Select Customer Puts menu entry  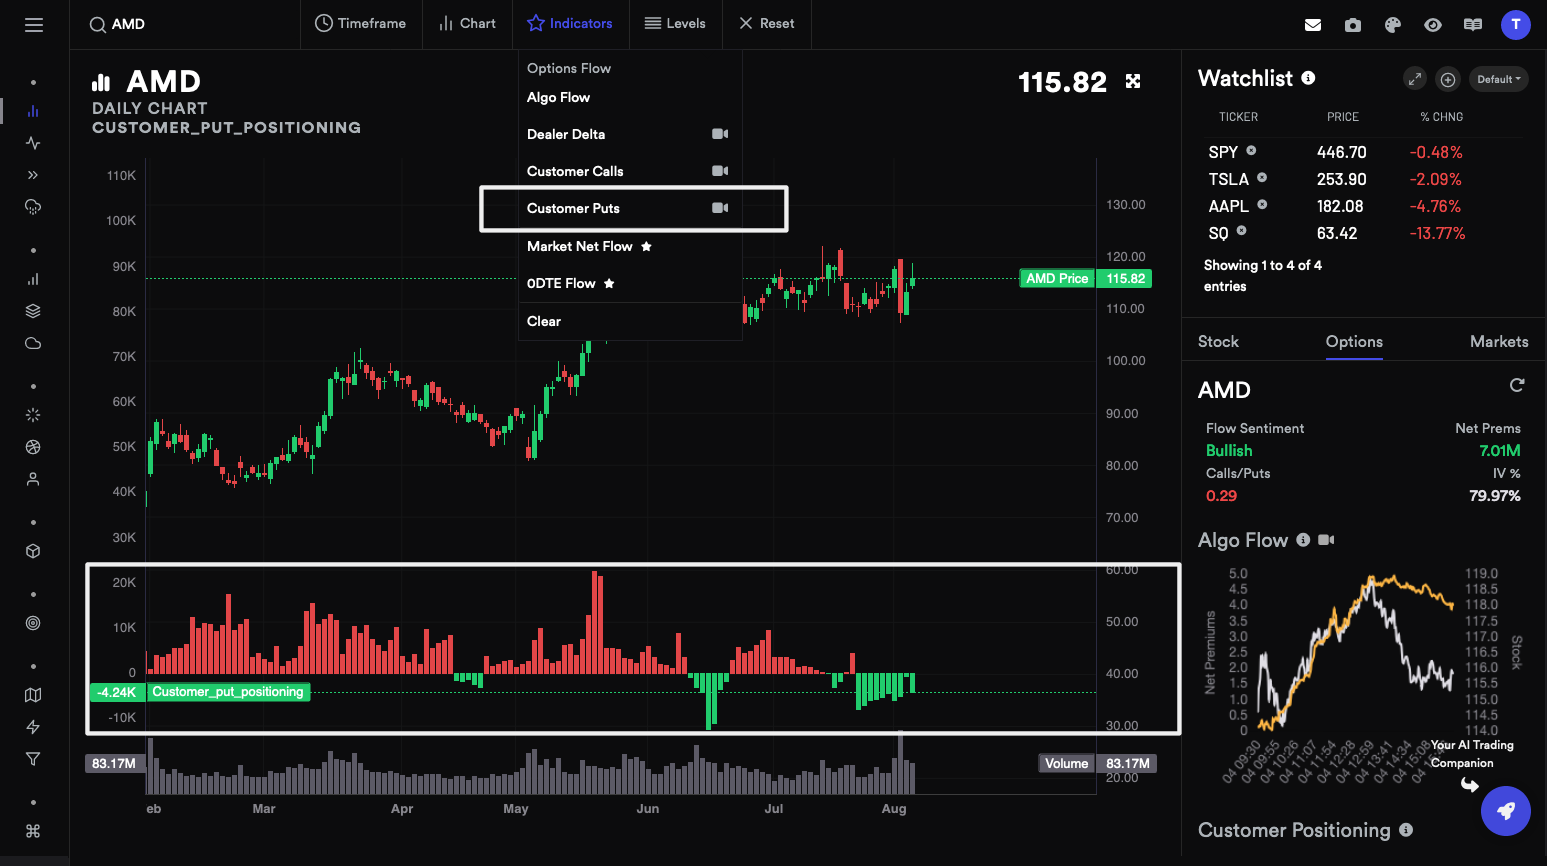pyautogui.click(x=573, y=208)
